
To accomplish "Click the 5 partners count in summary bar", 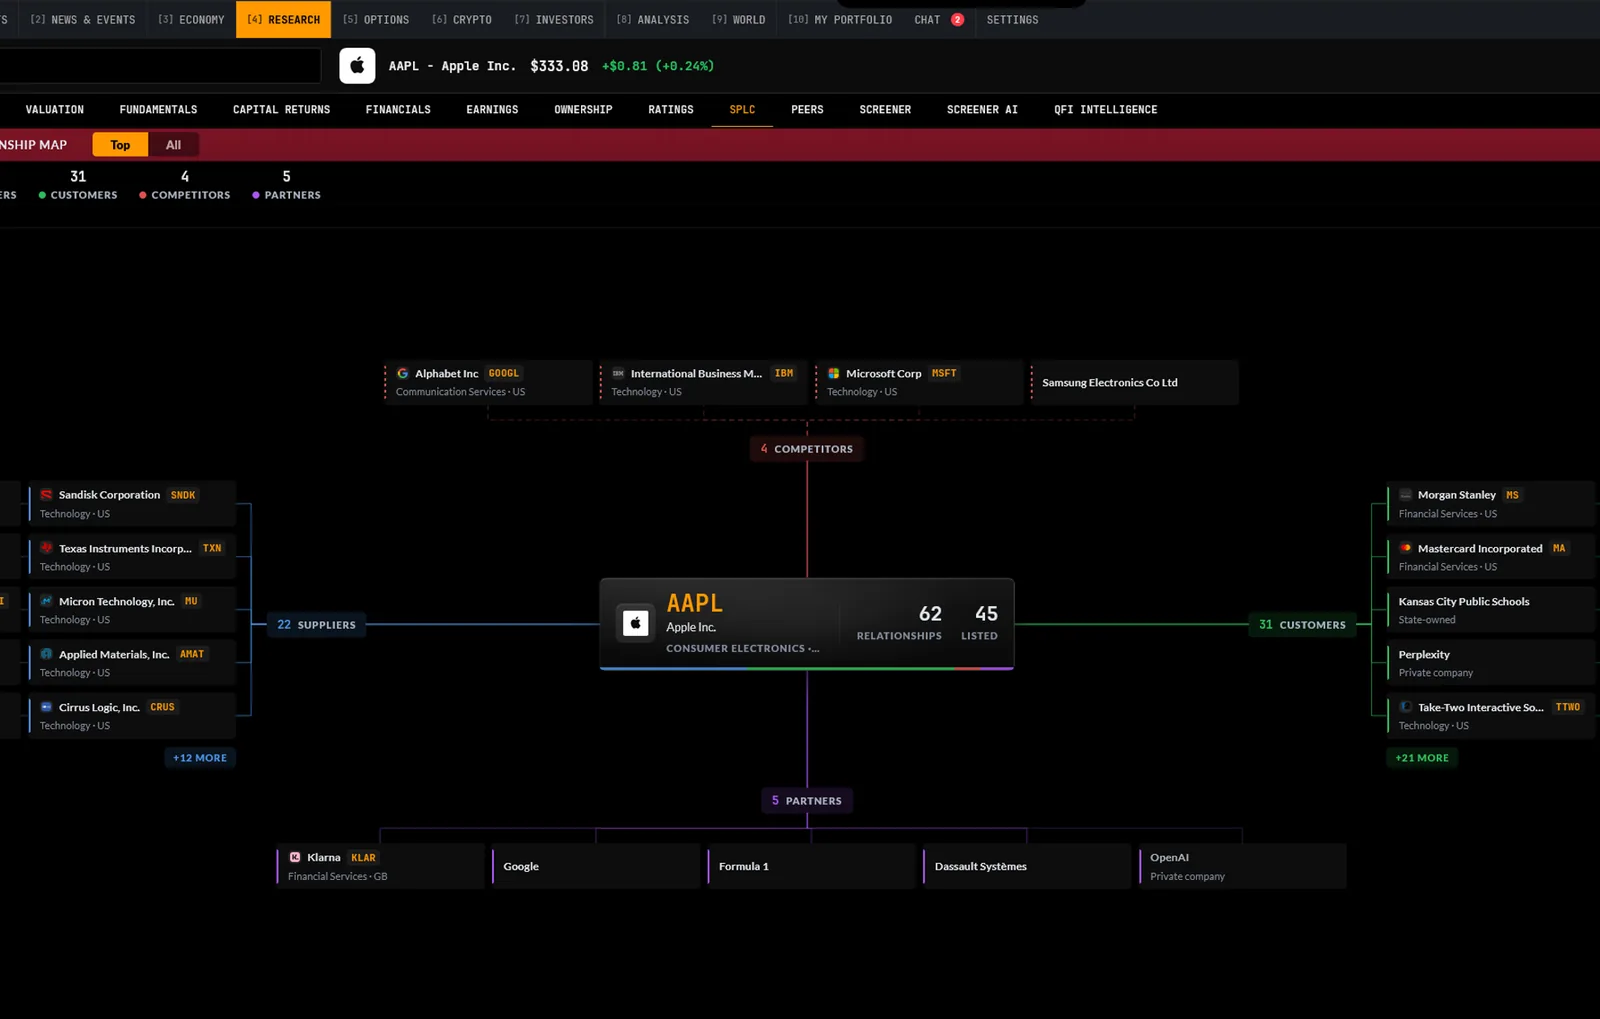I will pyautogui.click(x=286, y=177).
